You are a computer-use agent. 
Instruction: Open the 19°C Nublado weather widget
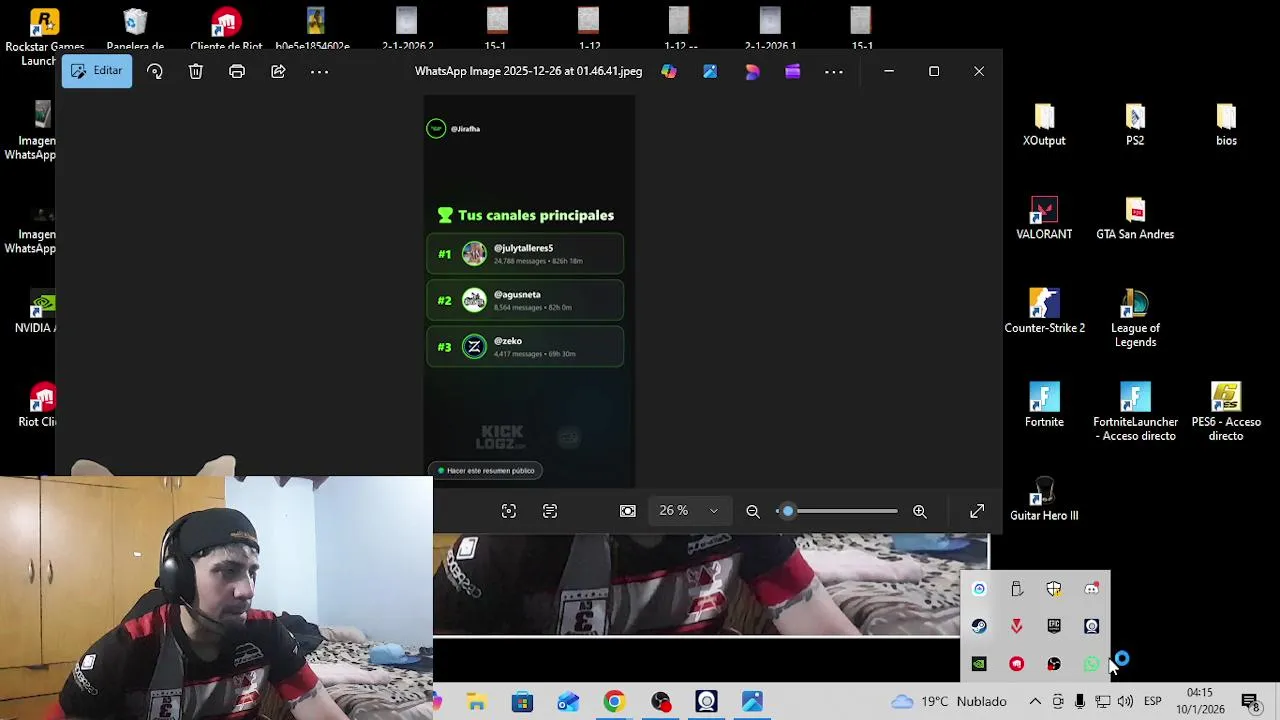pyautogui.click(x=949, y=702)
